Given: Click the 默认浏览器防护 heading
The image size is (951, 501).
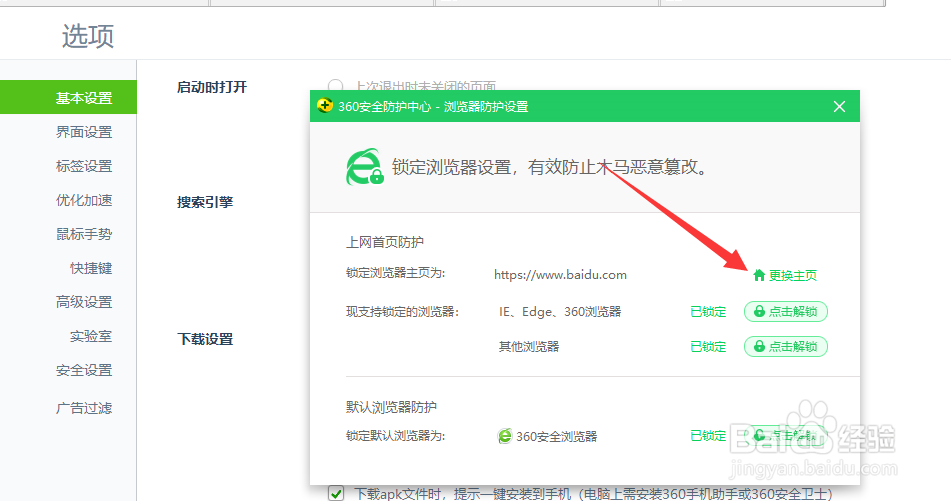Looking at the screenshot, I should (391, 407).
